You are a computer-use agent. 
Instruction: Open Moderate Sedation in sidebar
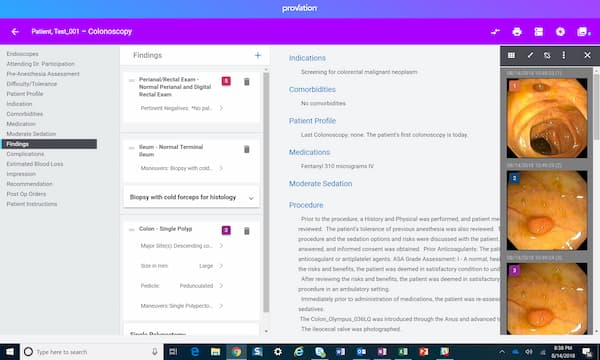pos(31,134)
